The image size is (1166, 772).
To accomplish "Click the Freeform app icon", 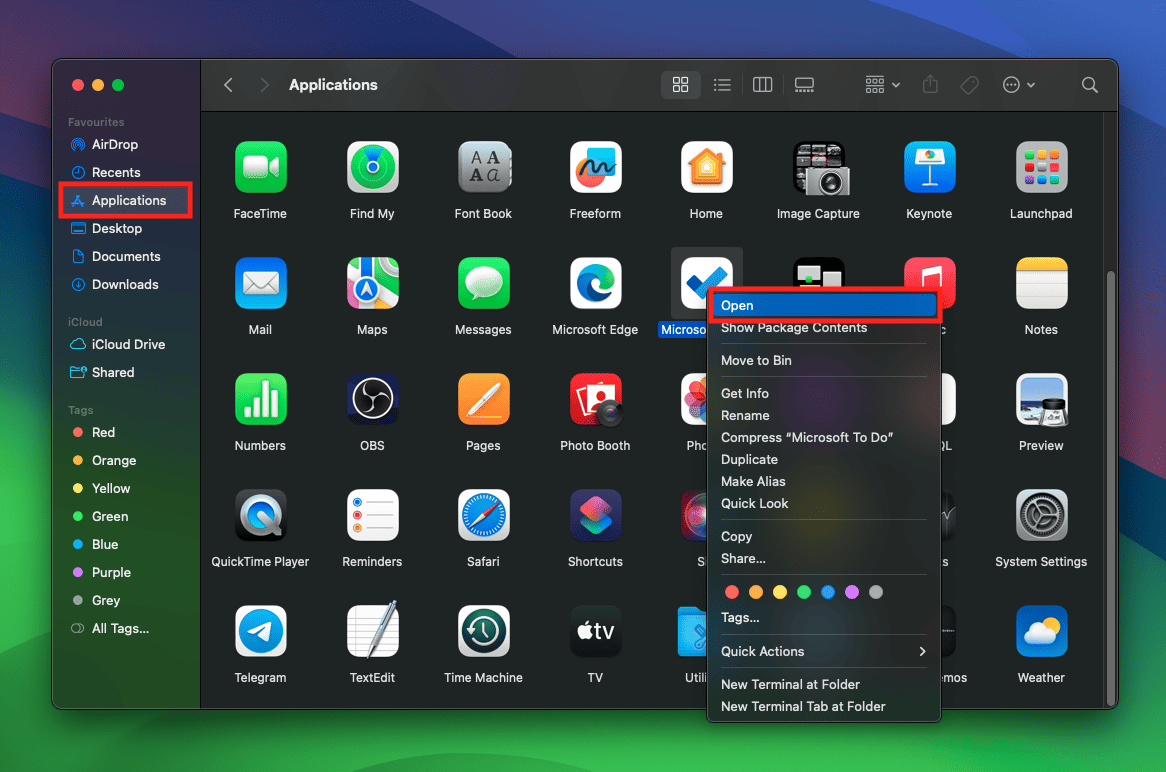I will (x=595, y=167).
